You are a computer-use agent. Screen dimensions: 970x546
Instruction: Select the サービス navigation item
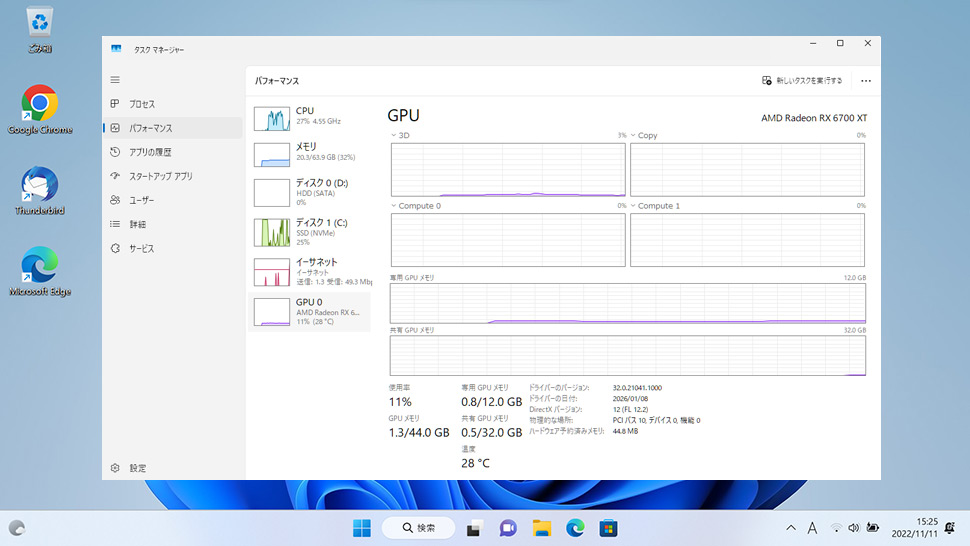(173, 249)
